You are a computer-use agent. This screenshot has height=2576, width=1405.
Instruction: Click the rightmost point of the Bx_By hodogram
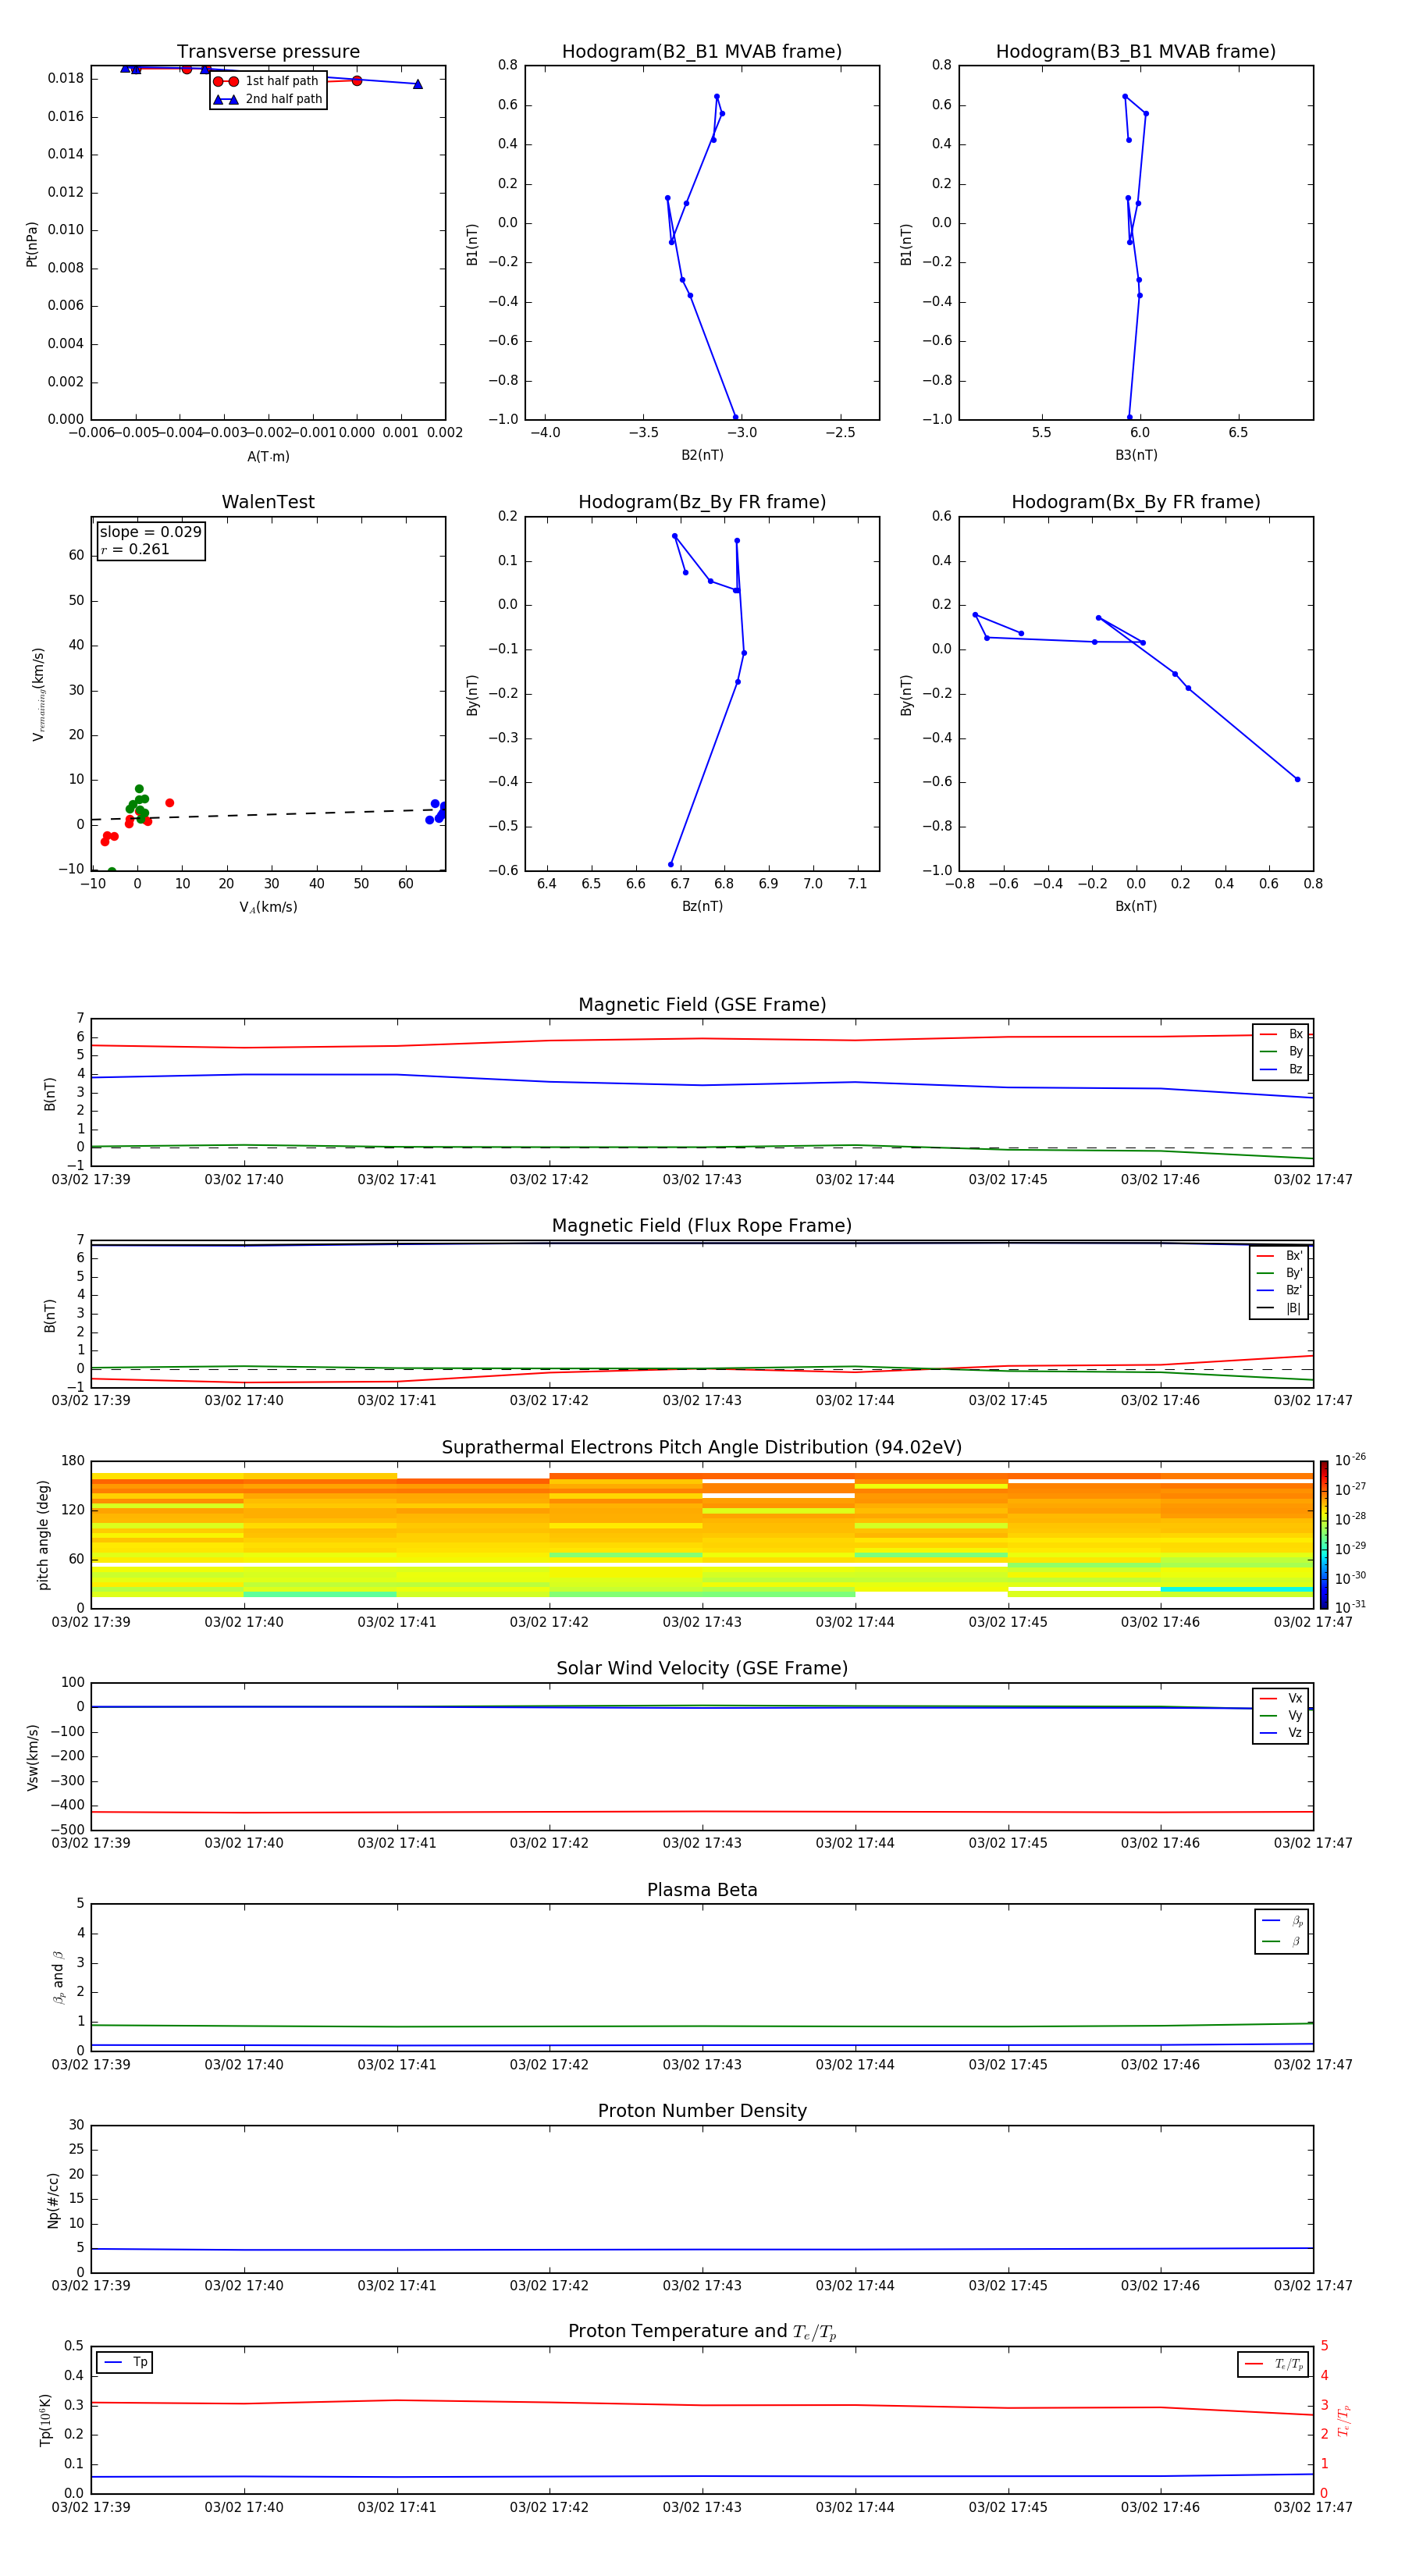pos(1298,779)
